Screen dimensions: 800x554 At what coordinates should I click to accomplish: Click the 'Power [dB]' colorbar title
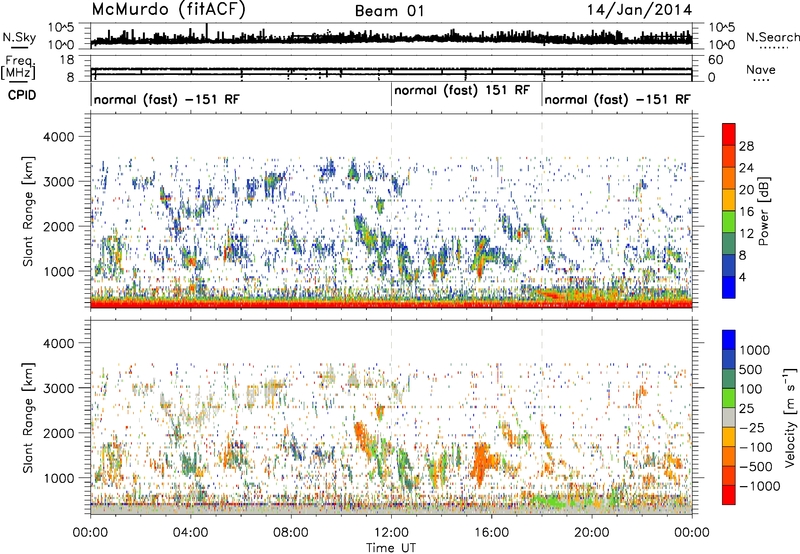(764, 211)
